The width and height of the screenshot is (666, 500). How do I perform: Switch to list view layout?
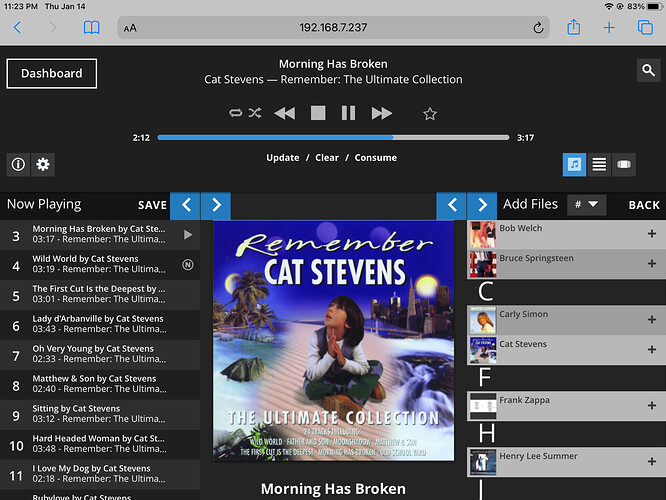pyautogui.click(x=599, y=164)
